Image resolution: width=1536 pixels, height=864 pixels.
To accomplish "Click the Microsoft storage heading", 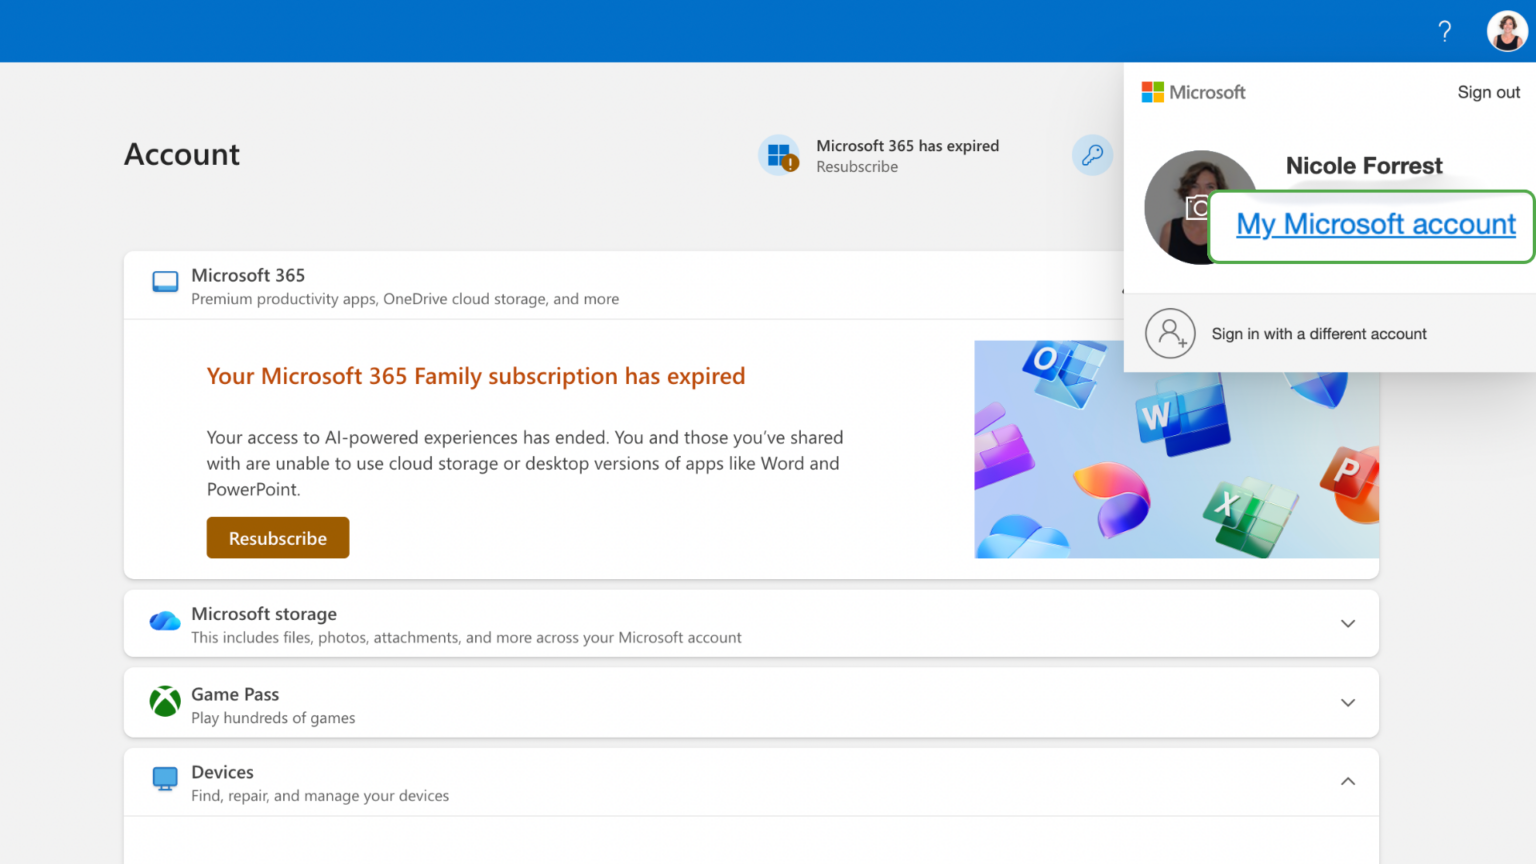I will click(x=264, y=614).
